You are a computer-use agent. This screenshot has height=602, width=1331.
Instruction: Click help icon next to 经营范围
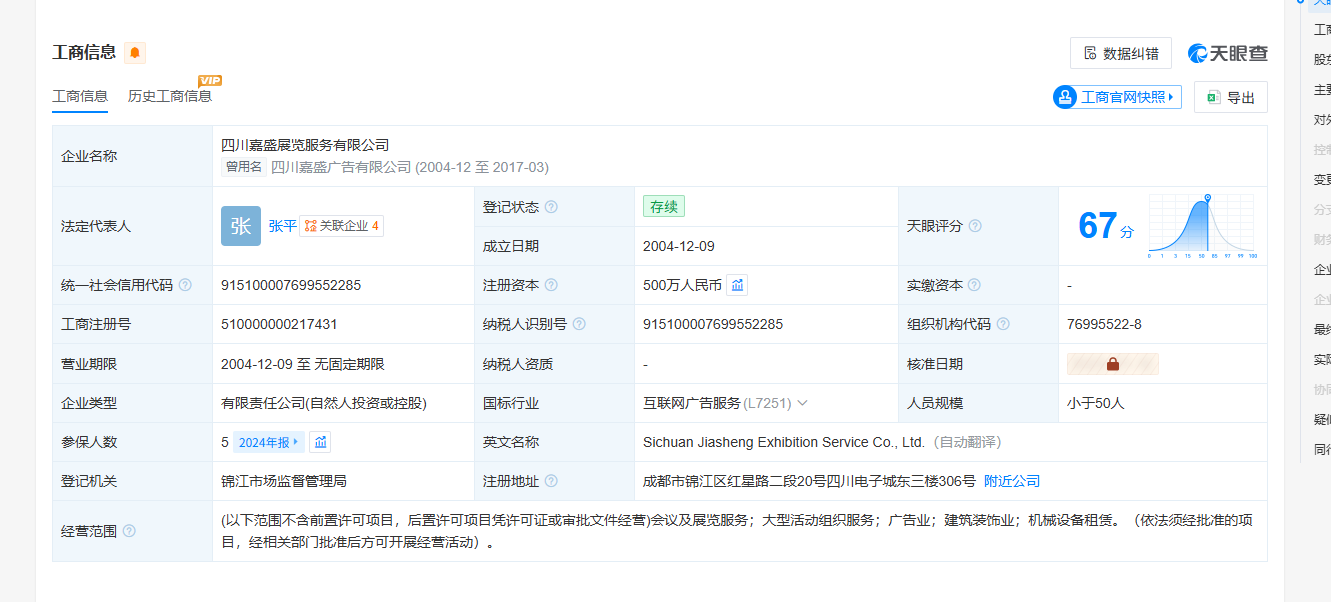(129, 531)
